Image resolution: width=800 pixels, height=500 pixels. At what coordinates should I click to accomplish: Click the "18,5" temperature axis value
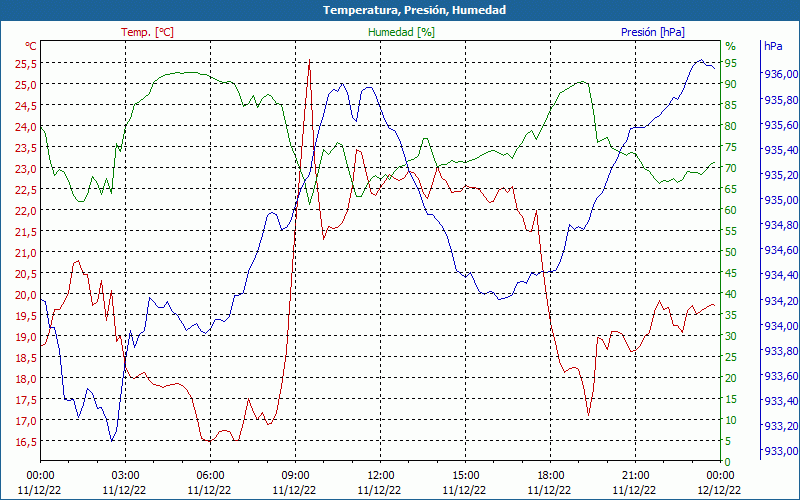click(x=26, y=358)
